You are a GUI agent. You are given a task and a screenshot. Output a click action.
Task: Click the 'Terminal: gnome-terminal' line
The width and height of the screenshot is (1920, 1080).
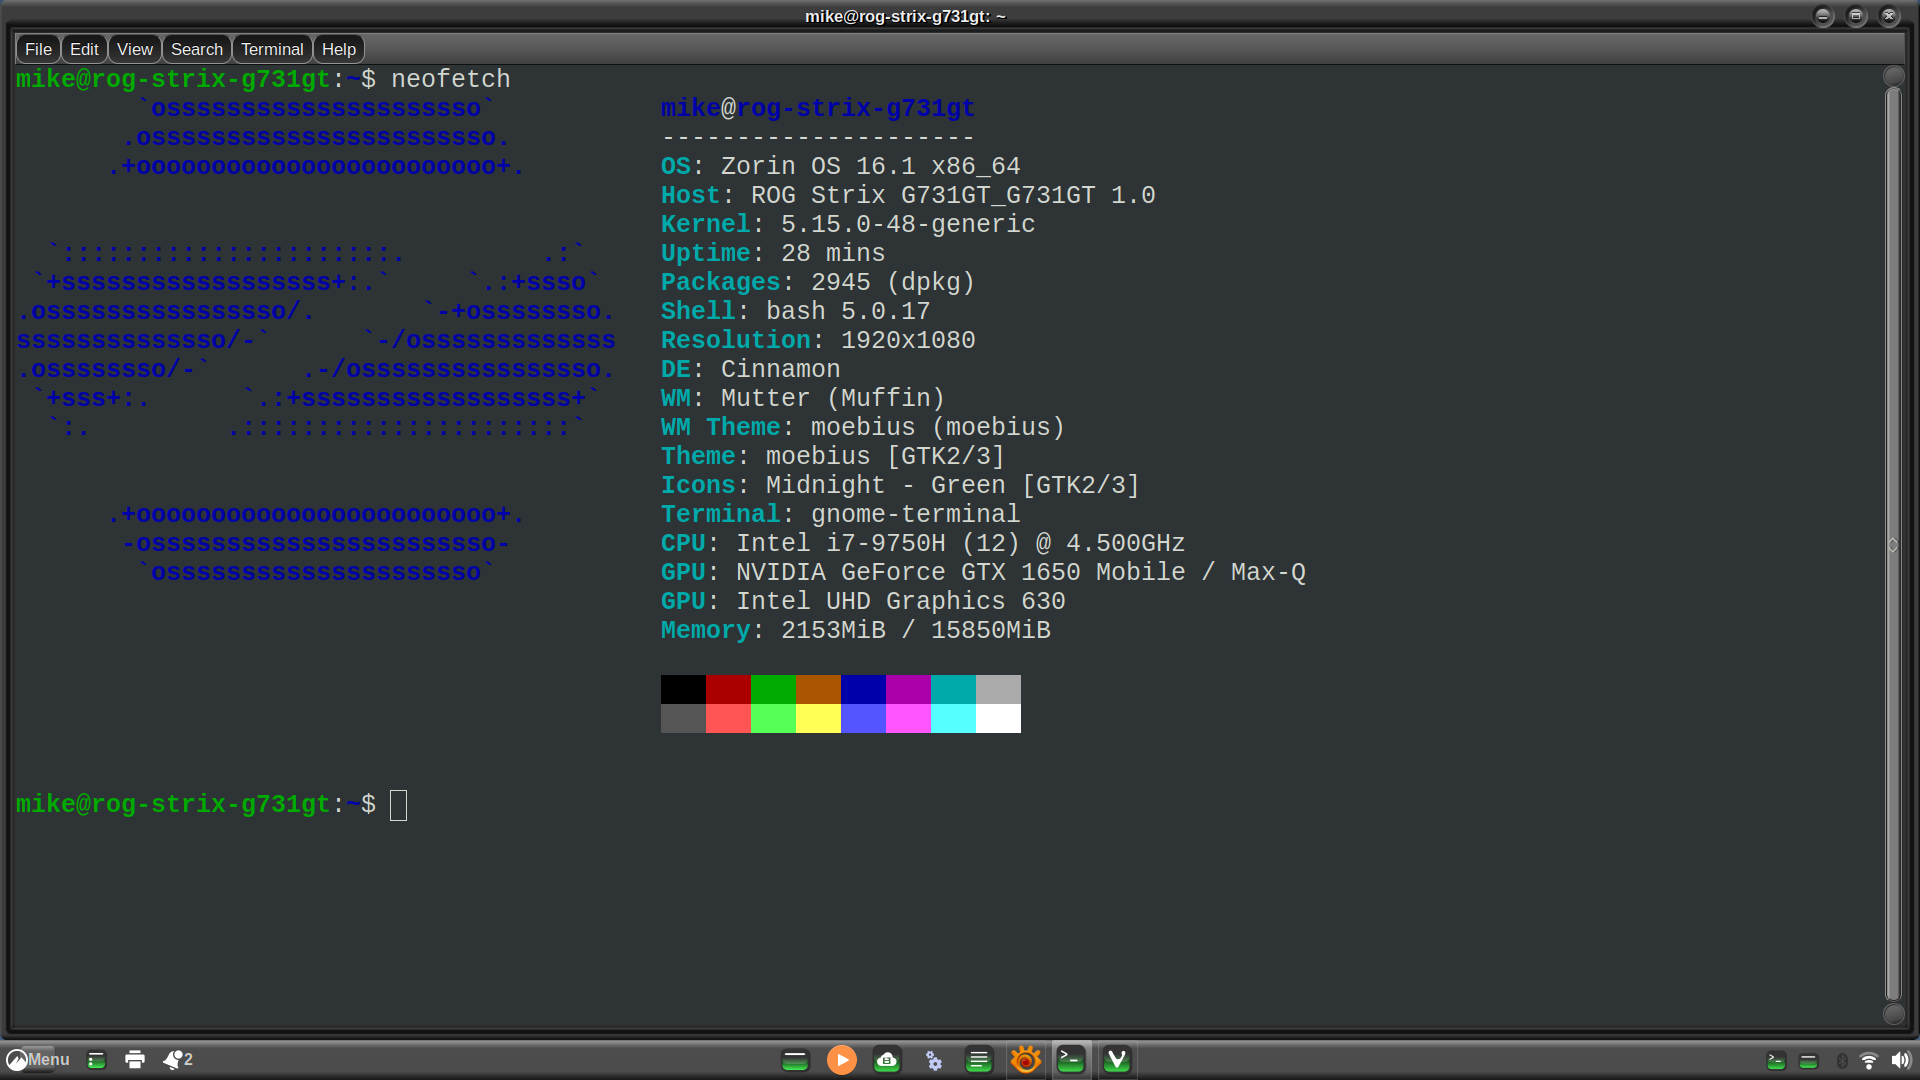click(x=840, y=515)
